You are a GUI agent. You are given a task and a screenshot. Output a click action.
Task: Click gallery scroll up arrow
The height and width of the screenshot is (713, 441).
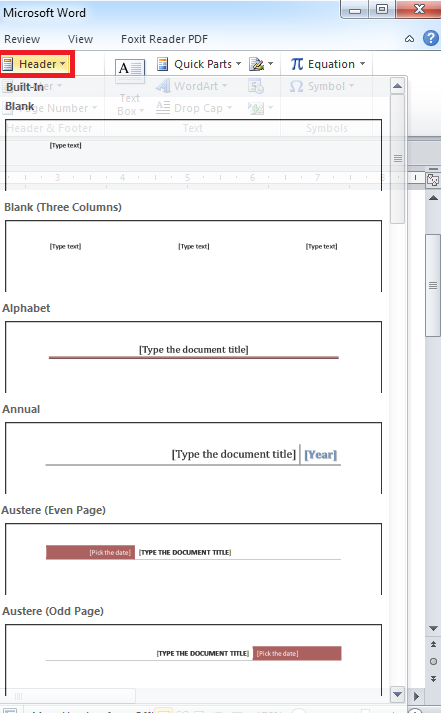[x=398, y=85]
